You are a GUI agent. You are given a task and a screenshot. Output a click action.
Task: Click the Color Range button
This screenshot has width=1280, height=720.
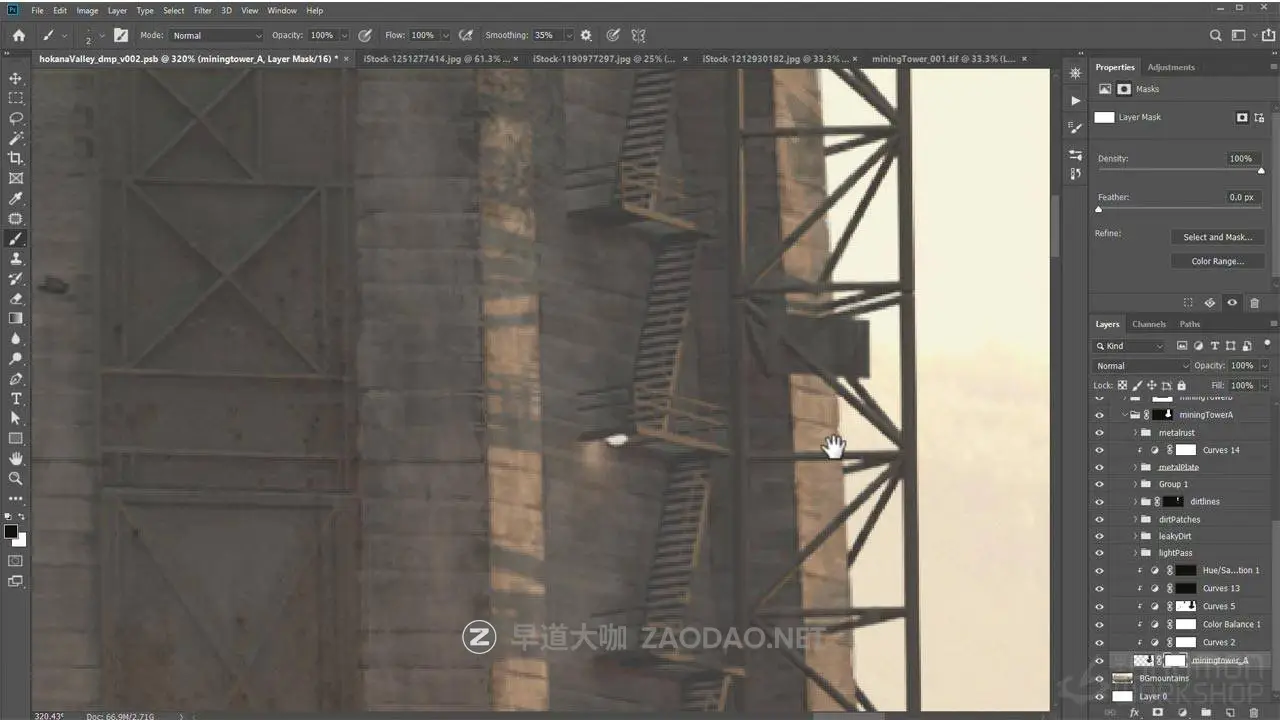tap(1217, 261)
